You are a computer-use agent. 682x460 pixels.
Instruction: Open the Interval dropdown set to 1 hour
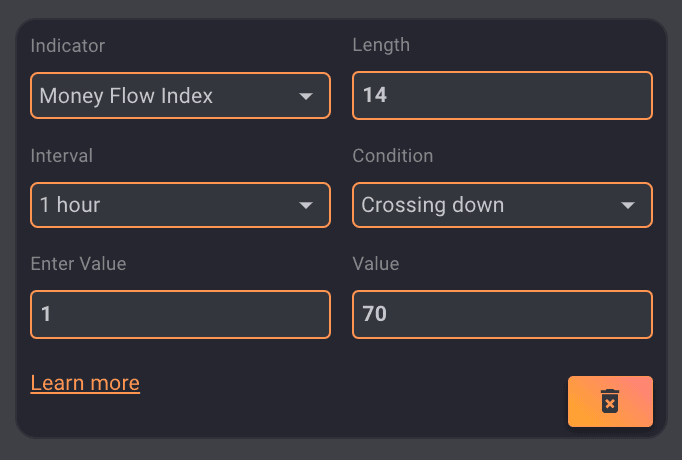(180, 205)
